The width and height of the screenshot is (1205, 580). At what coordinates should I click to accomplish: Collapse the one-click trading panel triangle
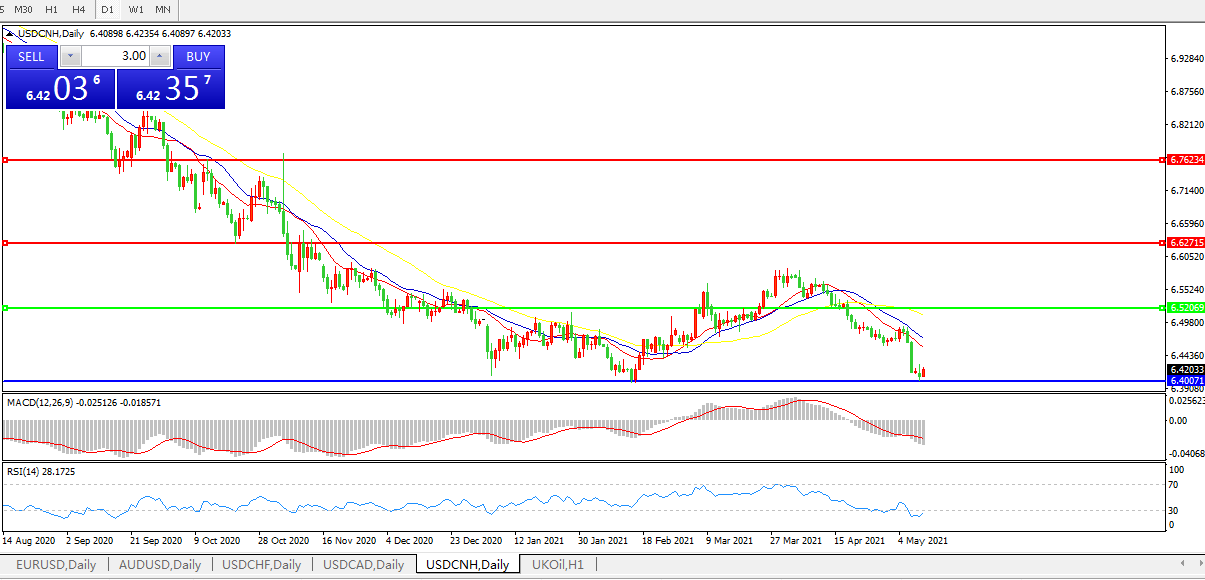click(11, 33)
